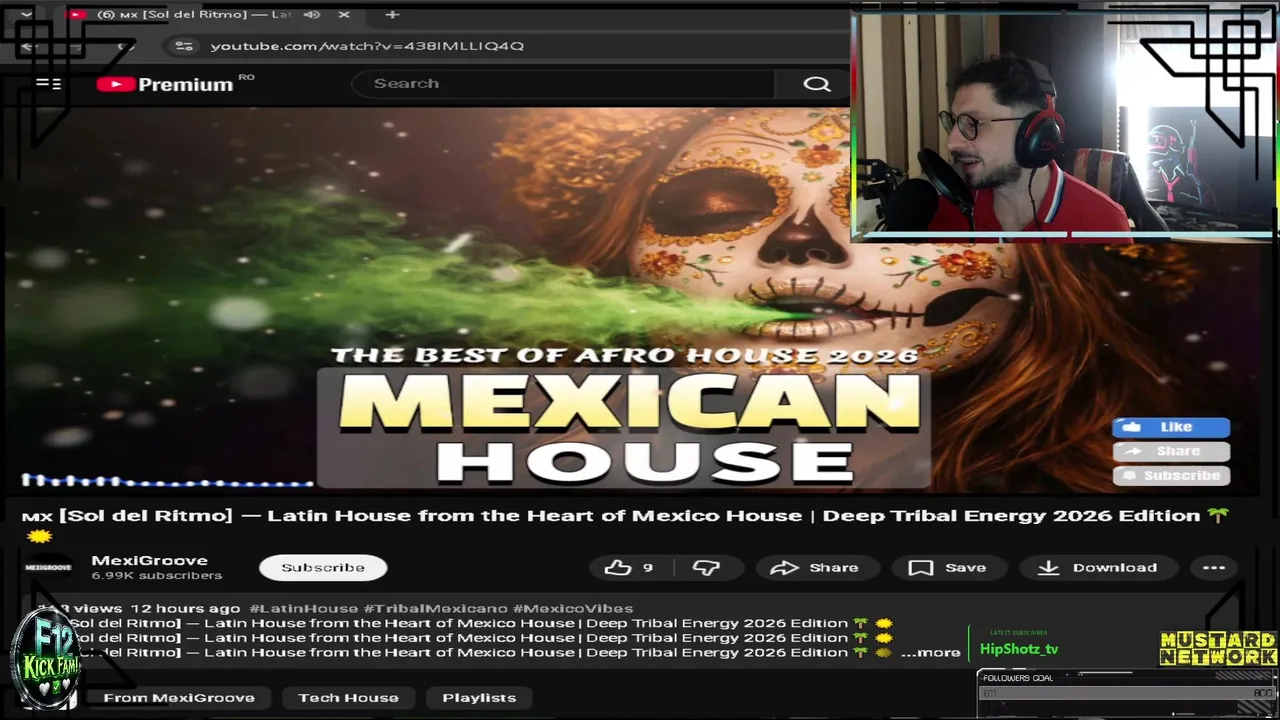Screen dimensions: 1280x720
Task: Mute the tab via speaker icon
Action: (312, 14)
